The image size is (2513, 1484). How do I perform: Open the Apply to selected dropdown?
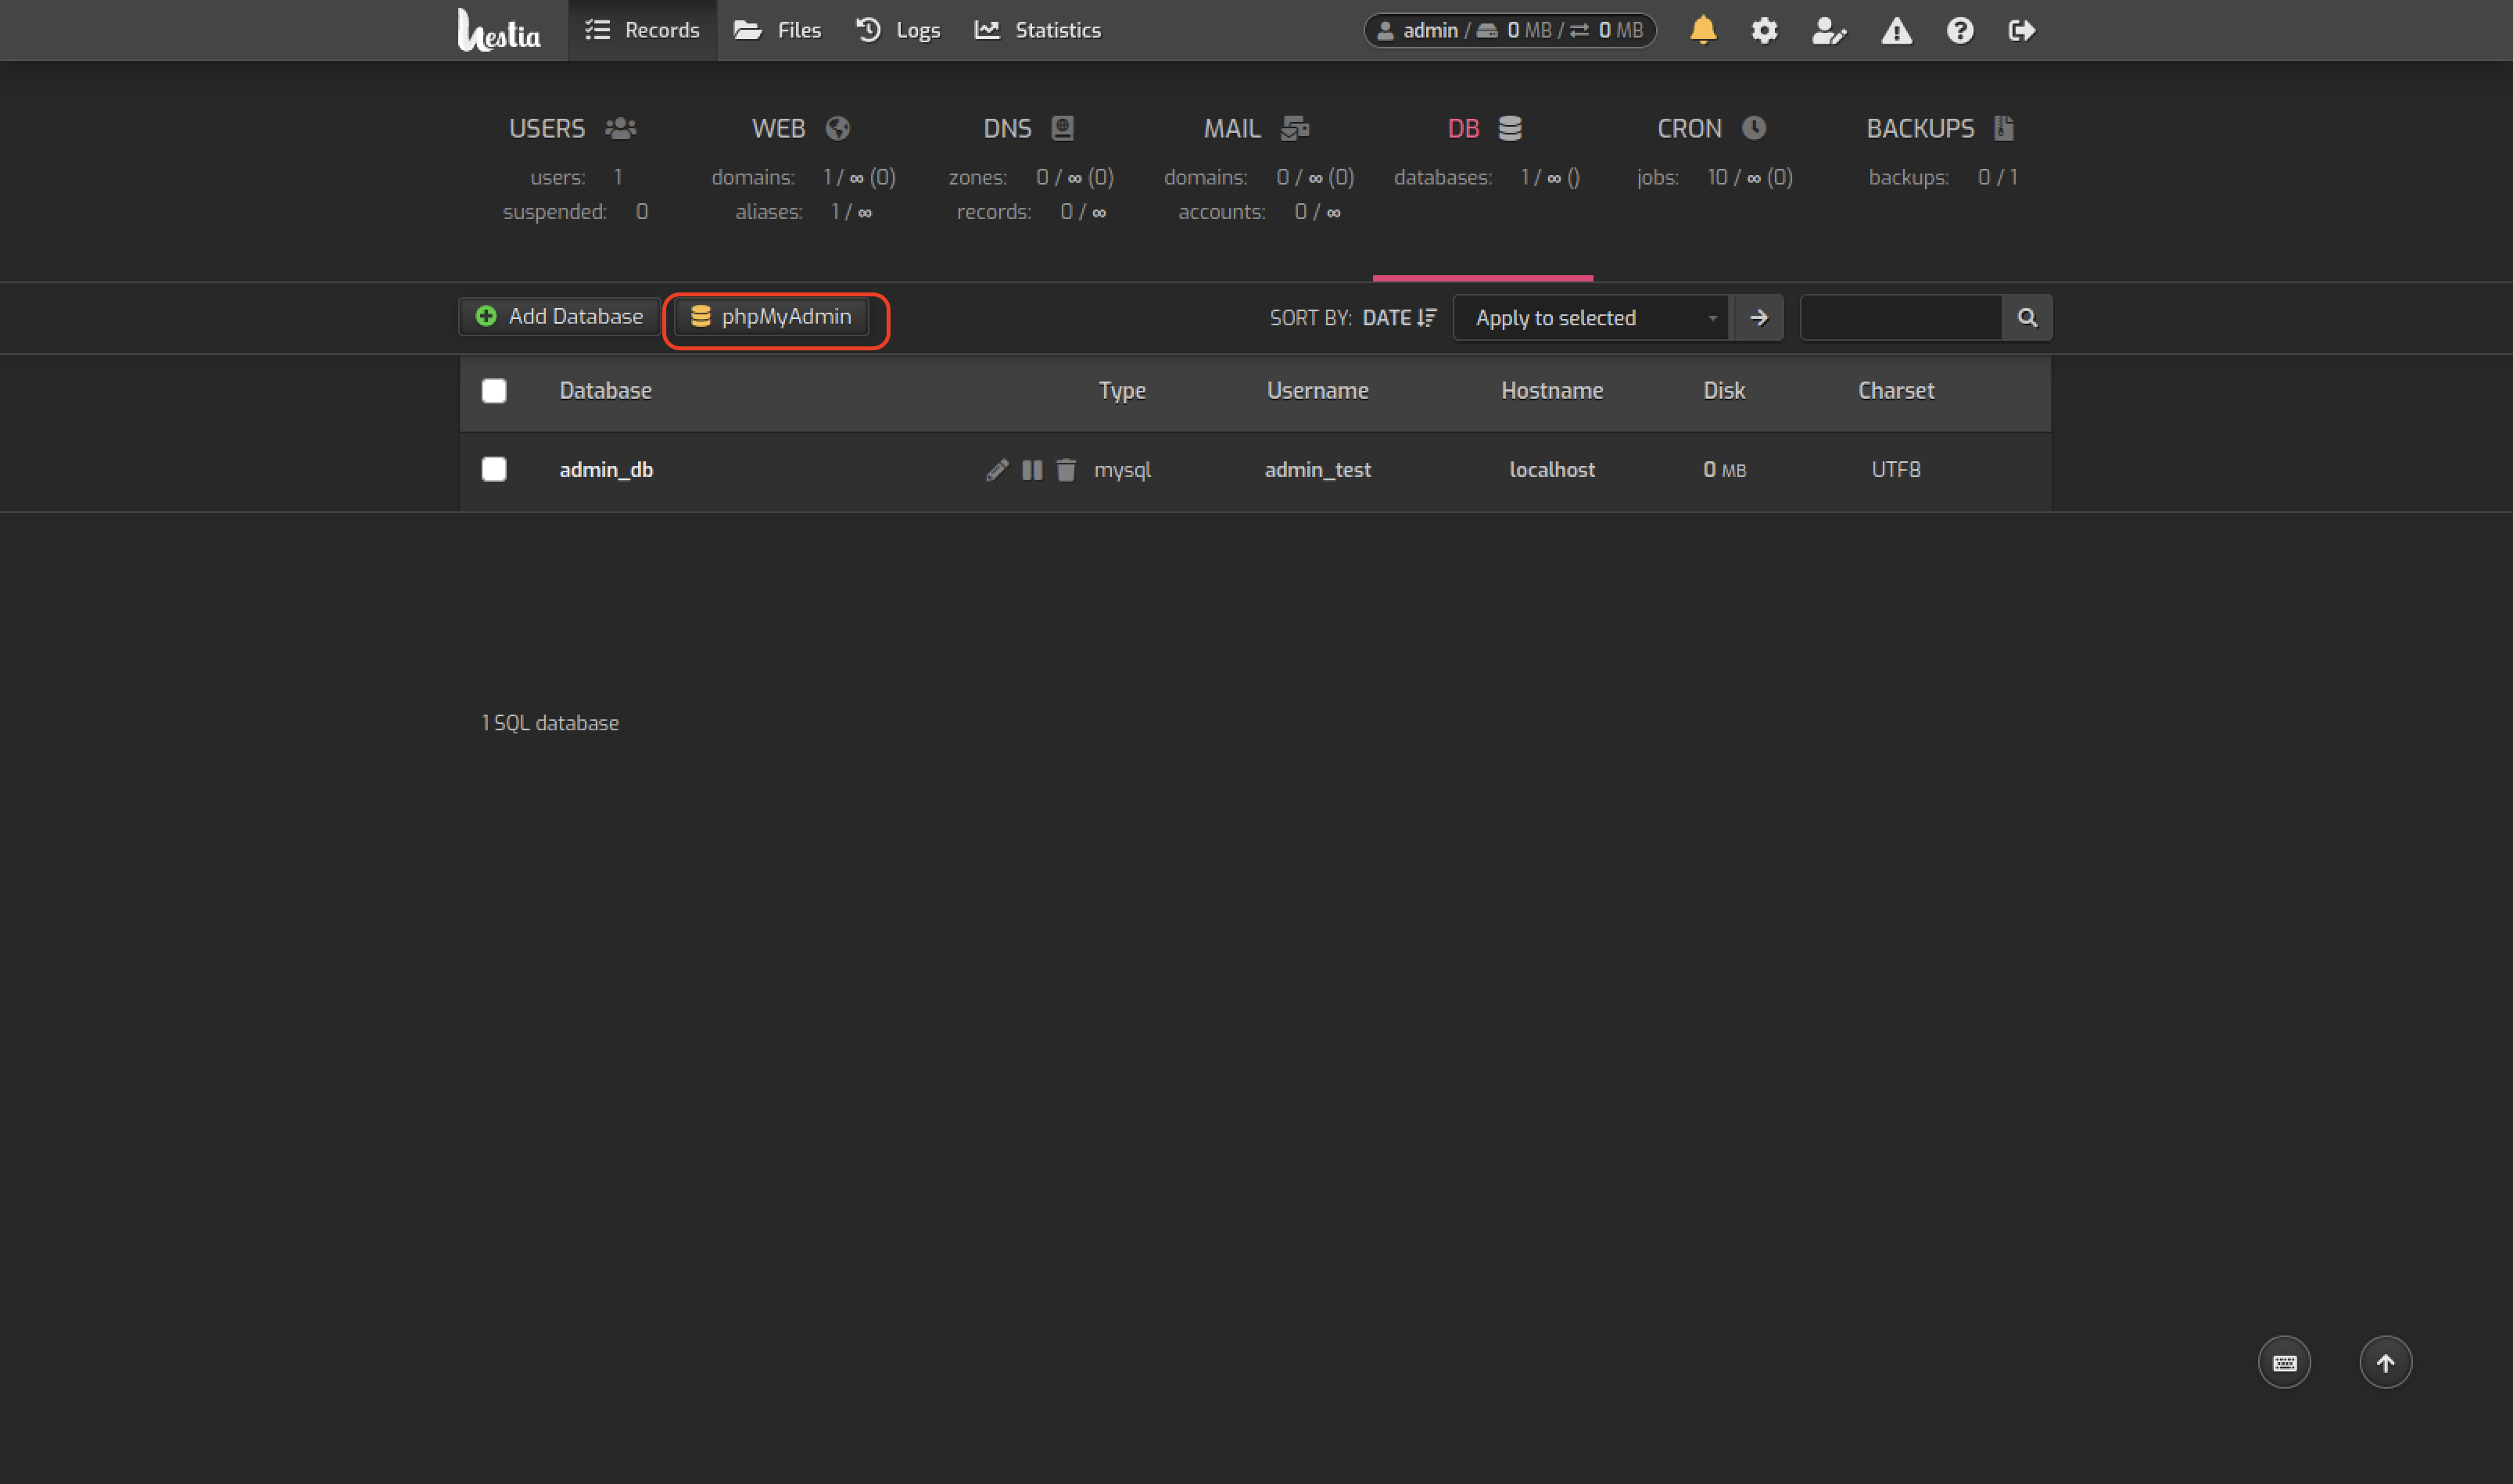click(x=1590, y=318)
